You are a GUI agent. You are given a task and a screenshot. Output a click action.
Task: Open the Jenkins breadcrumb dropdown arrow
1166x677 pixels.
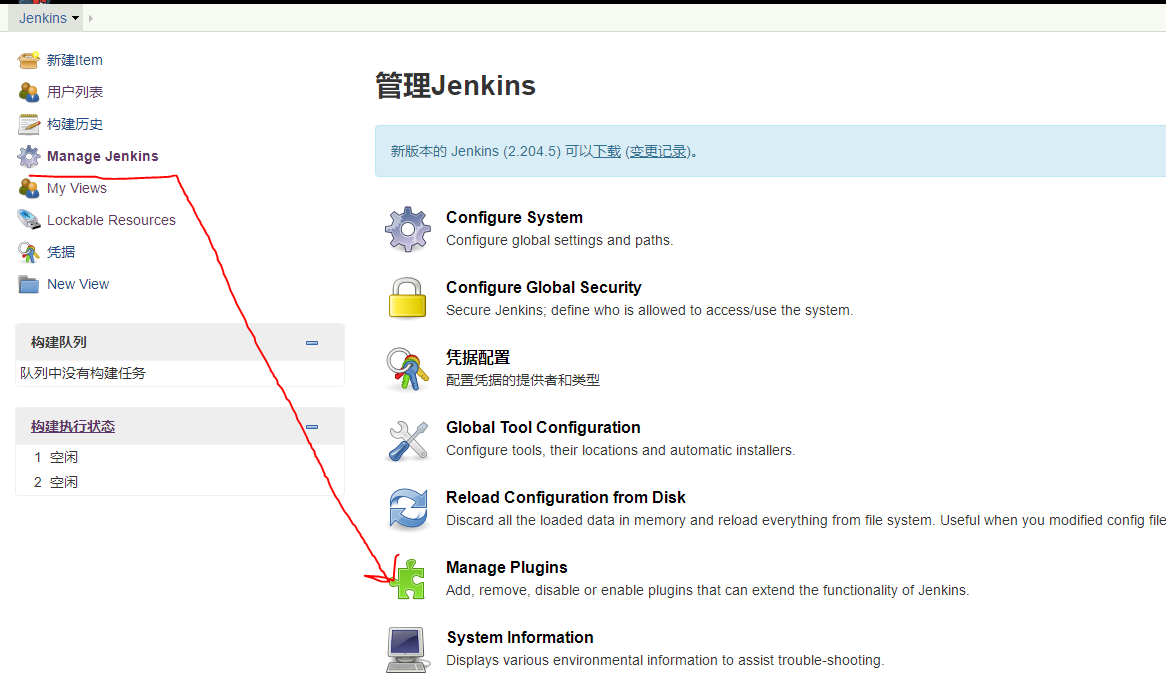pos(75,19)
